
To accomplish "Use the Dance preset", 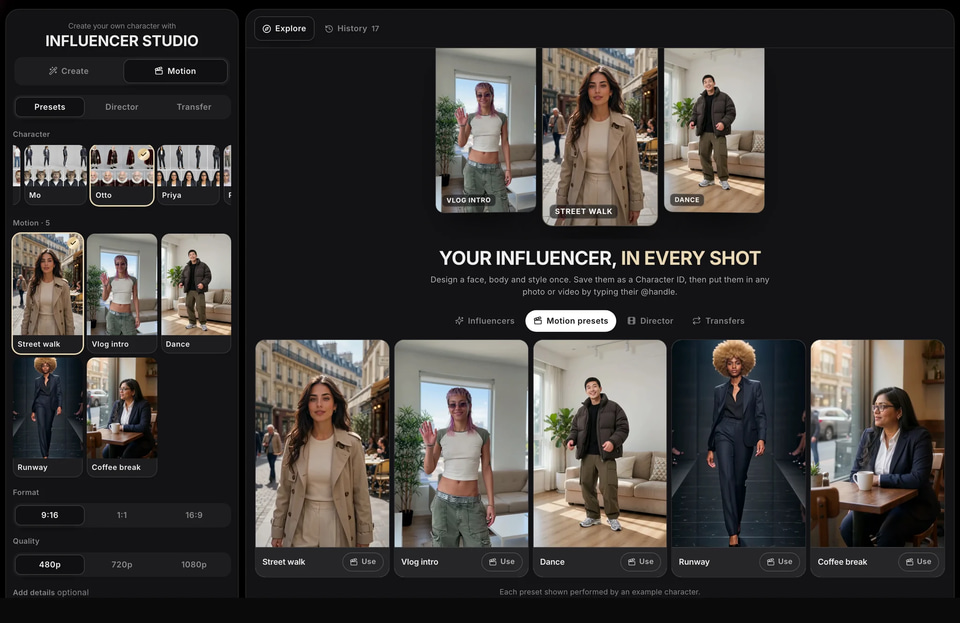I will 641,562.
